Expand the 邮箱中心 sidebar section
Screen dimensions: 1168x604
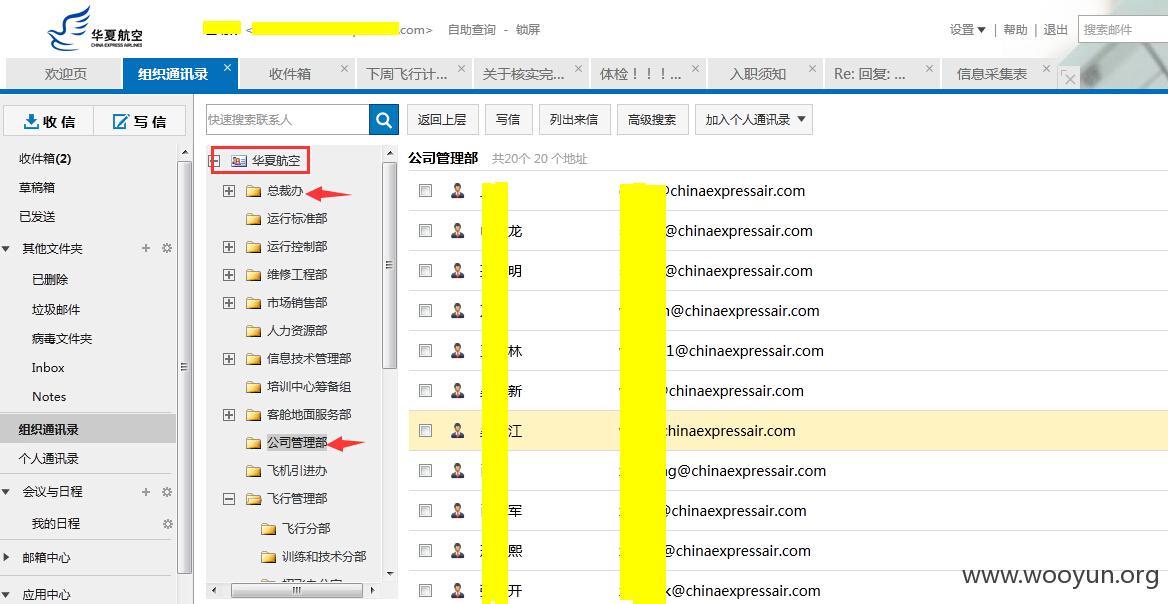pyautogui.click(x=7, y=557)
